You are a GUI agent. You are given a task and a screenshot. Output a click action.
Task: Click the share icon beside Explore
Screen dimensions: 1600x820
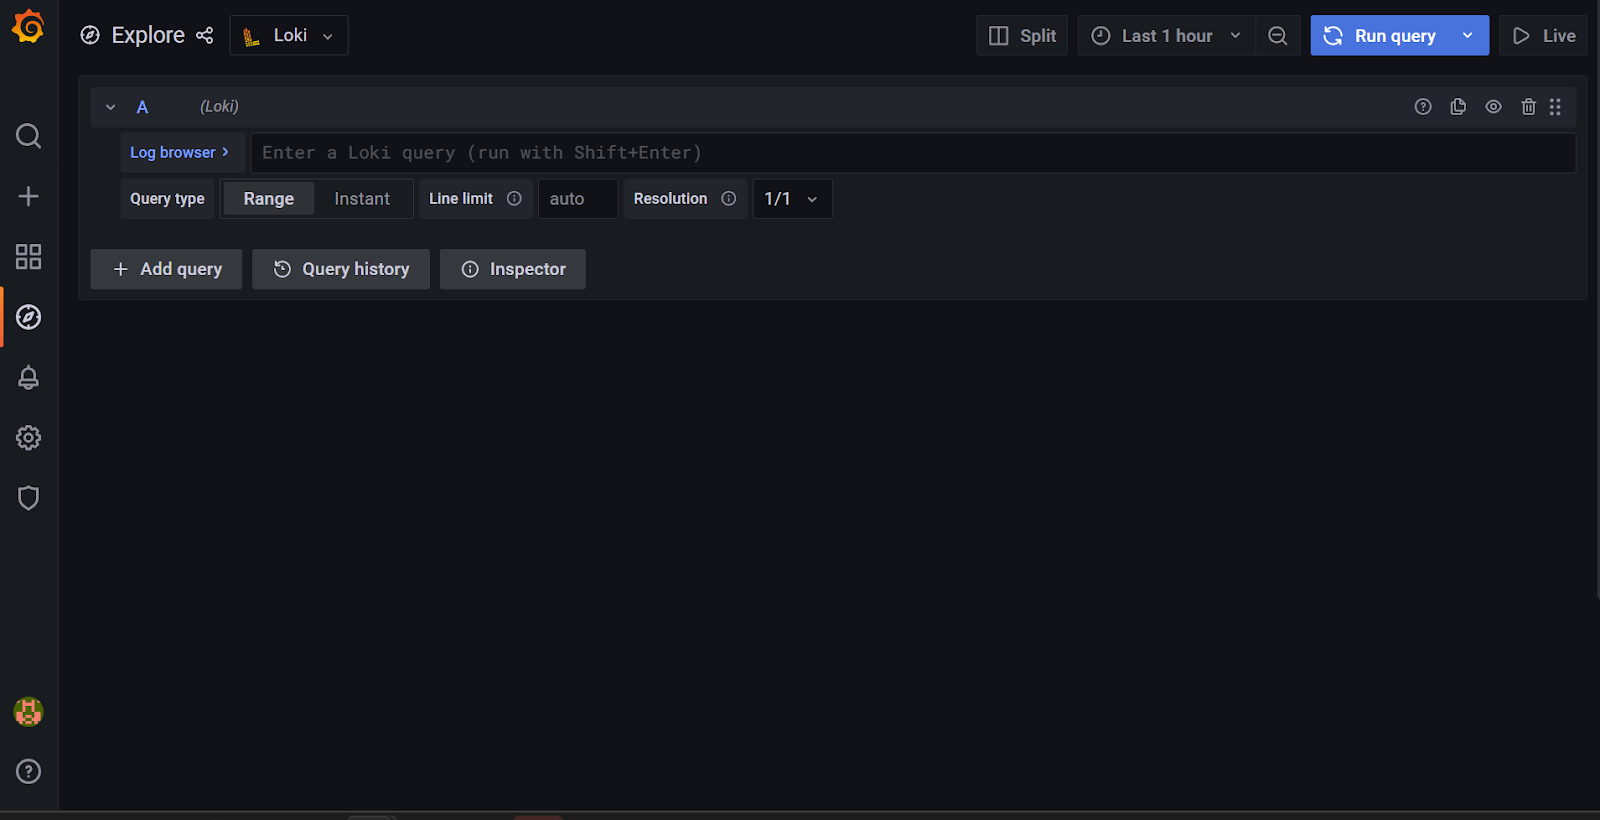(205, 36)
